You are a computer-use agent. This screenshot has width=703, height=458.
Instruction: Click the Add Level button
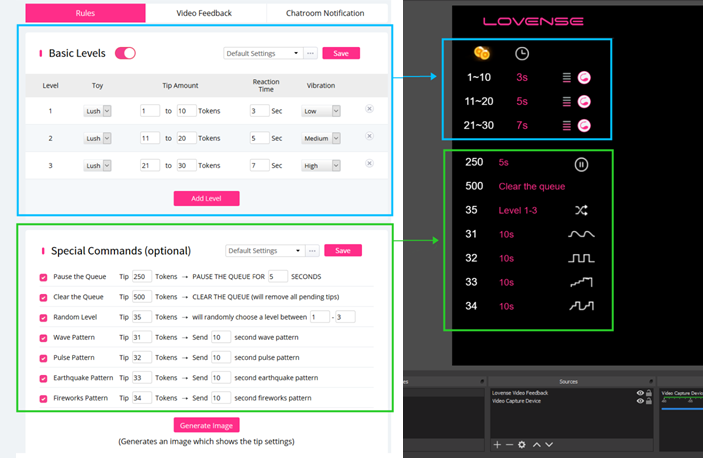[x=206, y=198]
